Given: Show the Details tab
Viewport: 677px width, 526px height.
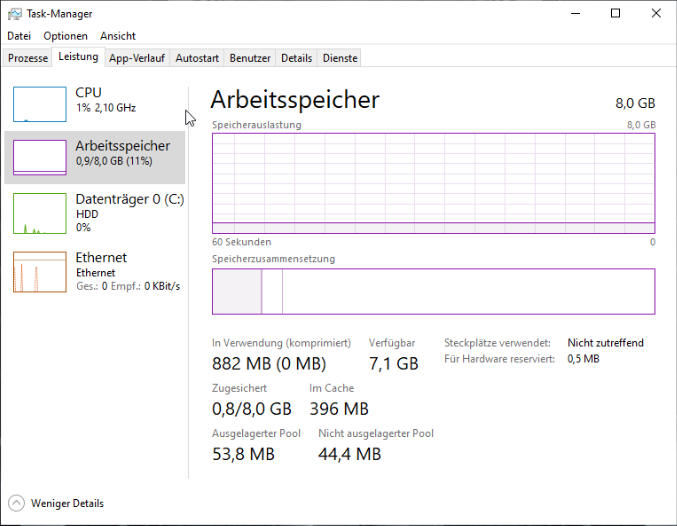Looking at the screenshot, I should [296, 58].
